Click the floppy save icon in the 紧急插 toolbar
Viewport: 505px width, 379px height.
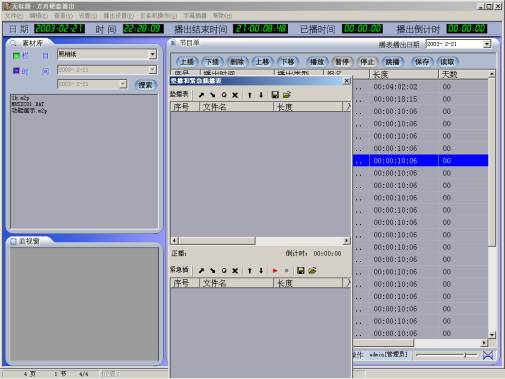click(x=301, y=271)
